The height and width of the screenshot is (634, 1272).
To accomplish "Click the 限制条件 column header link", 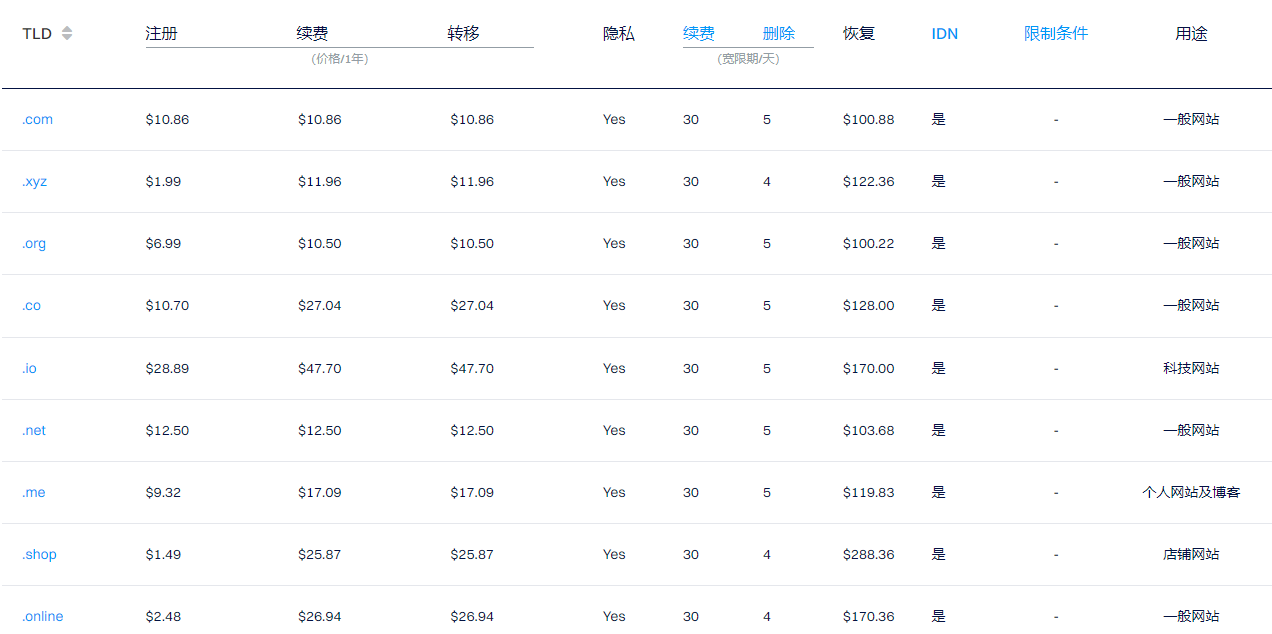I will tap(1055, 34).
